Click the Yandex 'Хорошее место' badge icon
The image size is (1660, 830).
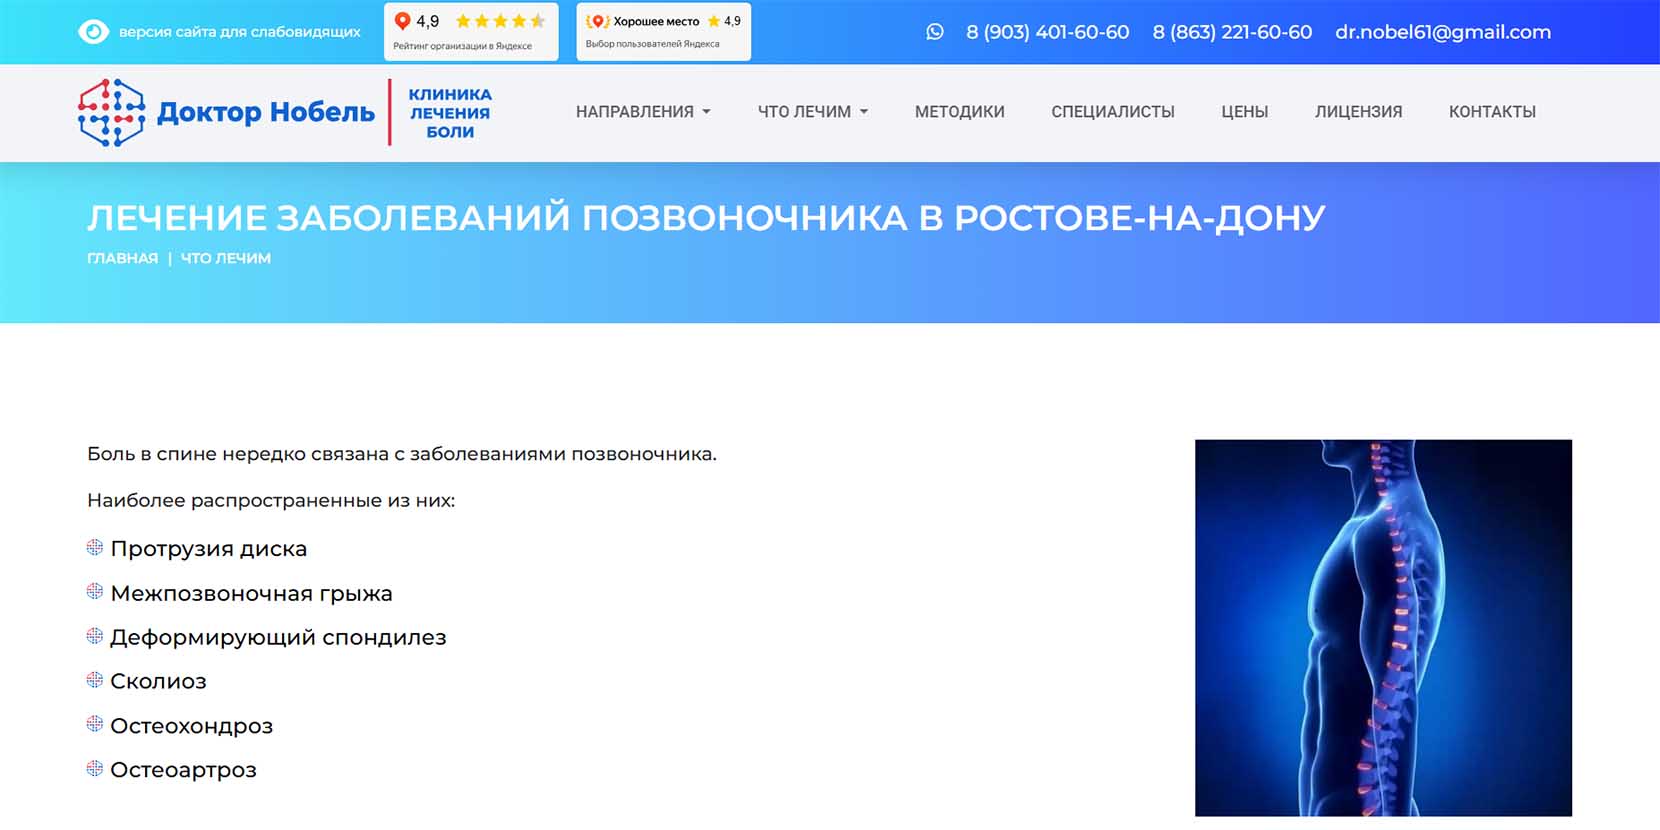click(597, 21)
